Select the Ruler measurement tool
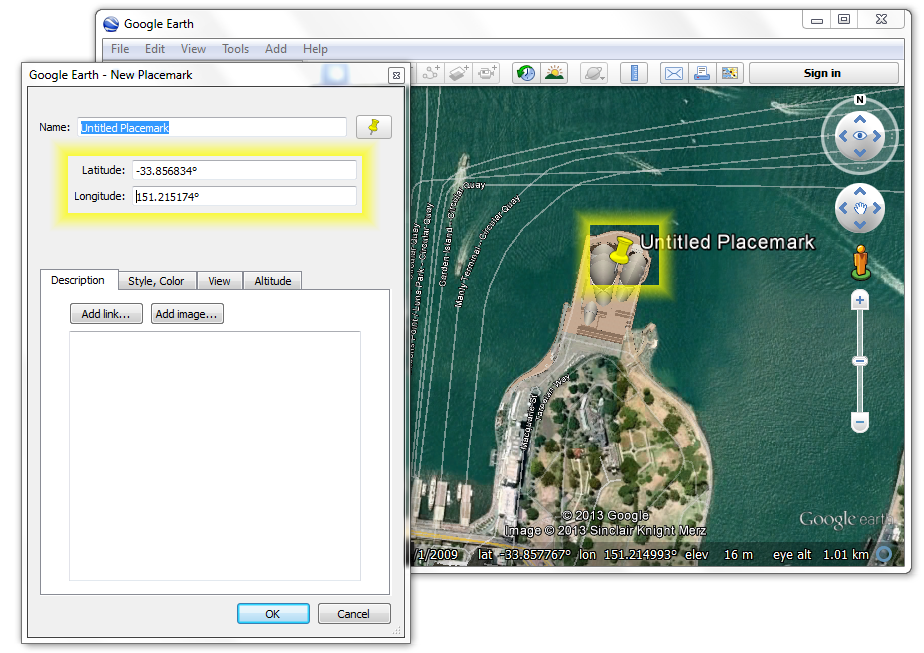The width and height of the screenshot is (924, 653). 634,73
